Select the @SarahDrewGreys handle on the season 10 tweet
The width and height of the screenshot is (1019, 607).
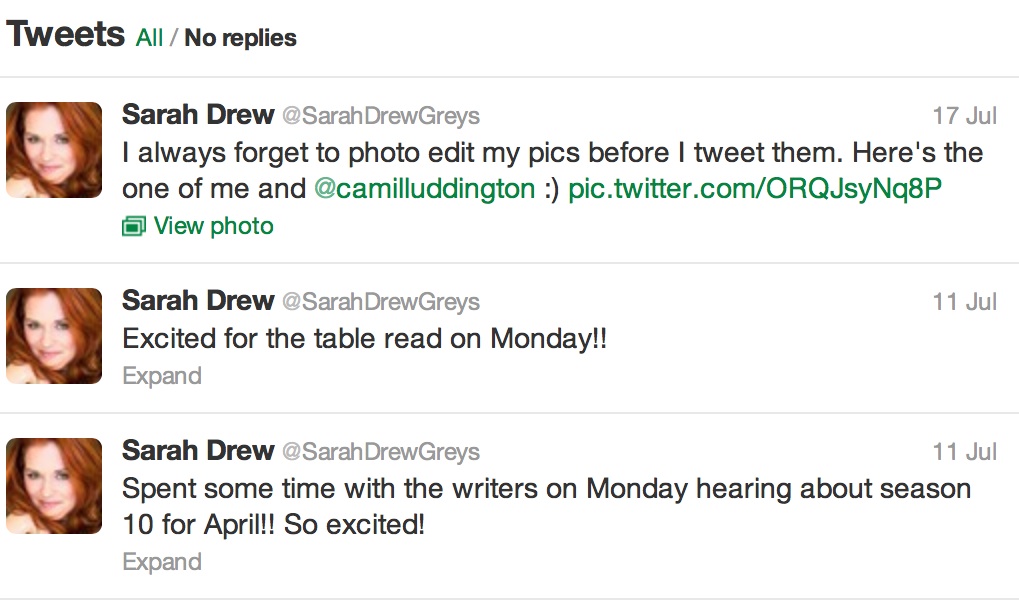coord(381,452)
